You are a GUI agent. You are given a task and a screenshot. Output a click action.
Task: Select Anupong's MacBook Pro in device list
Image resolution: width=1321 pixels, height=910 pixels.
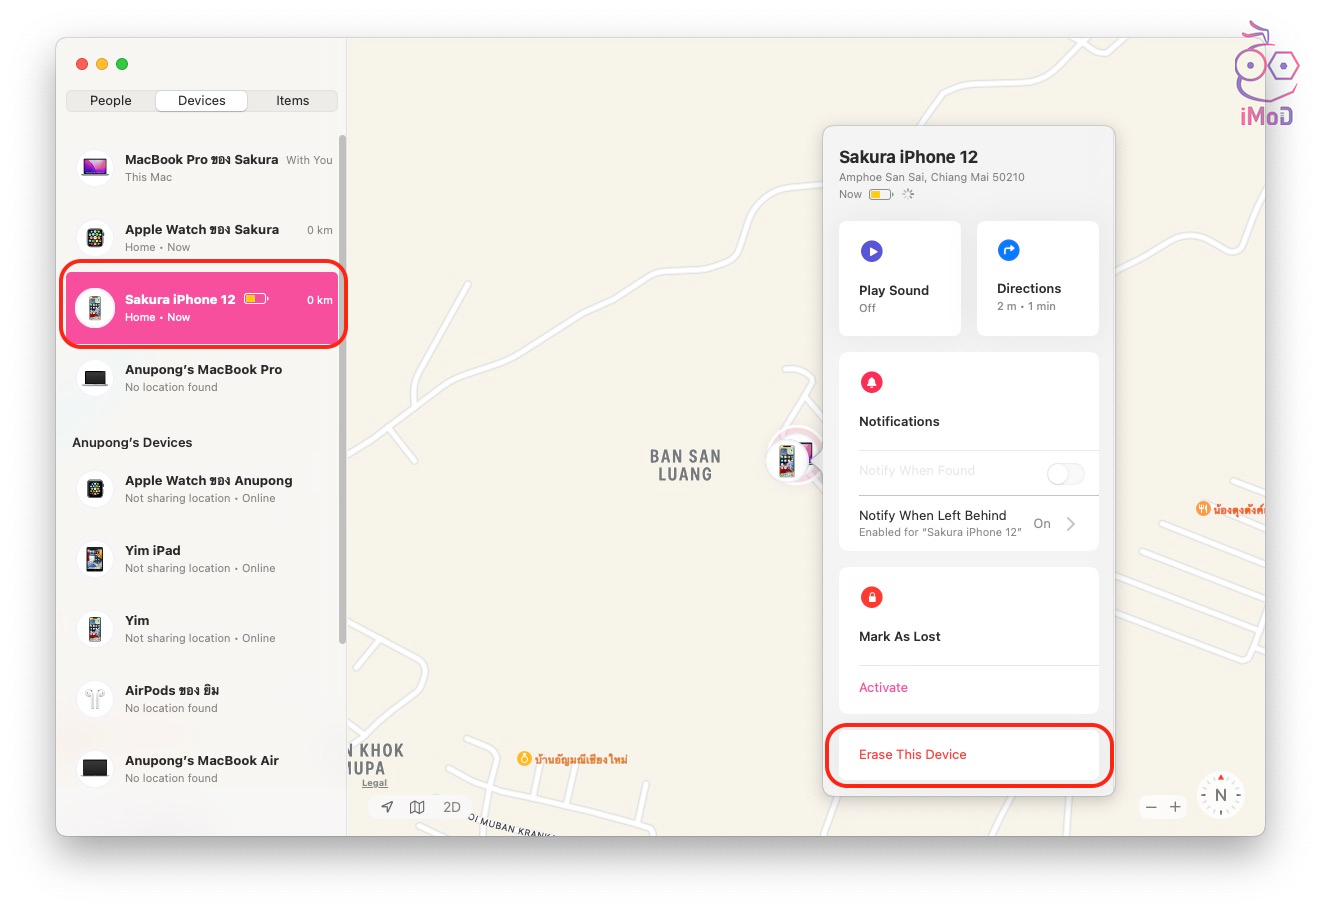(x=202, y=378)
